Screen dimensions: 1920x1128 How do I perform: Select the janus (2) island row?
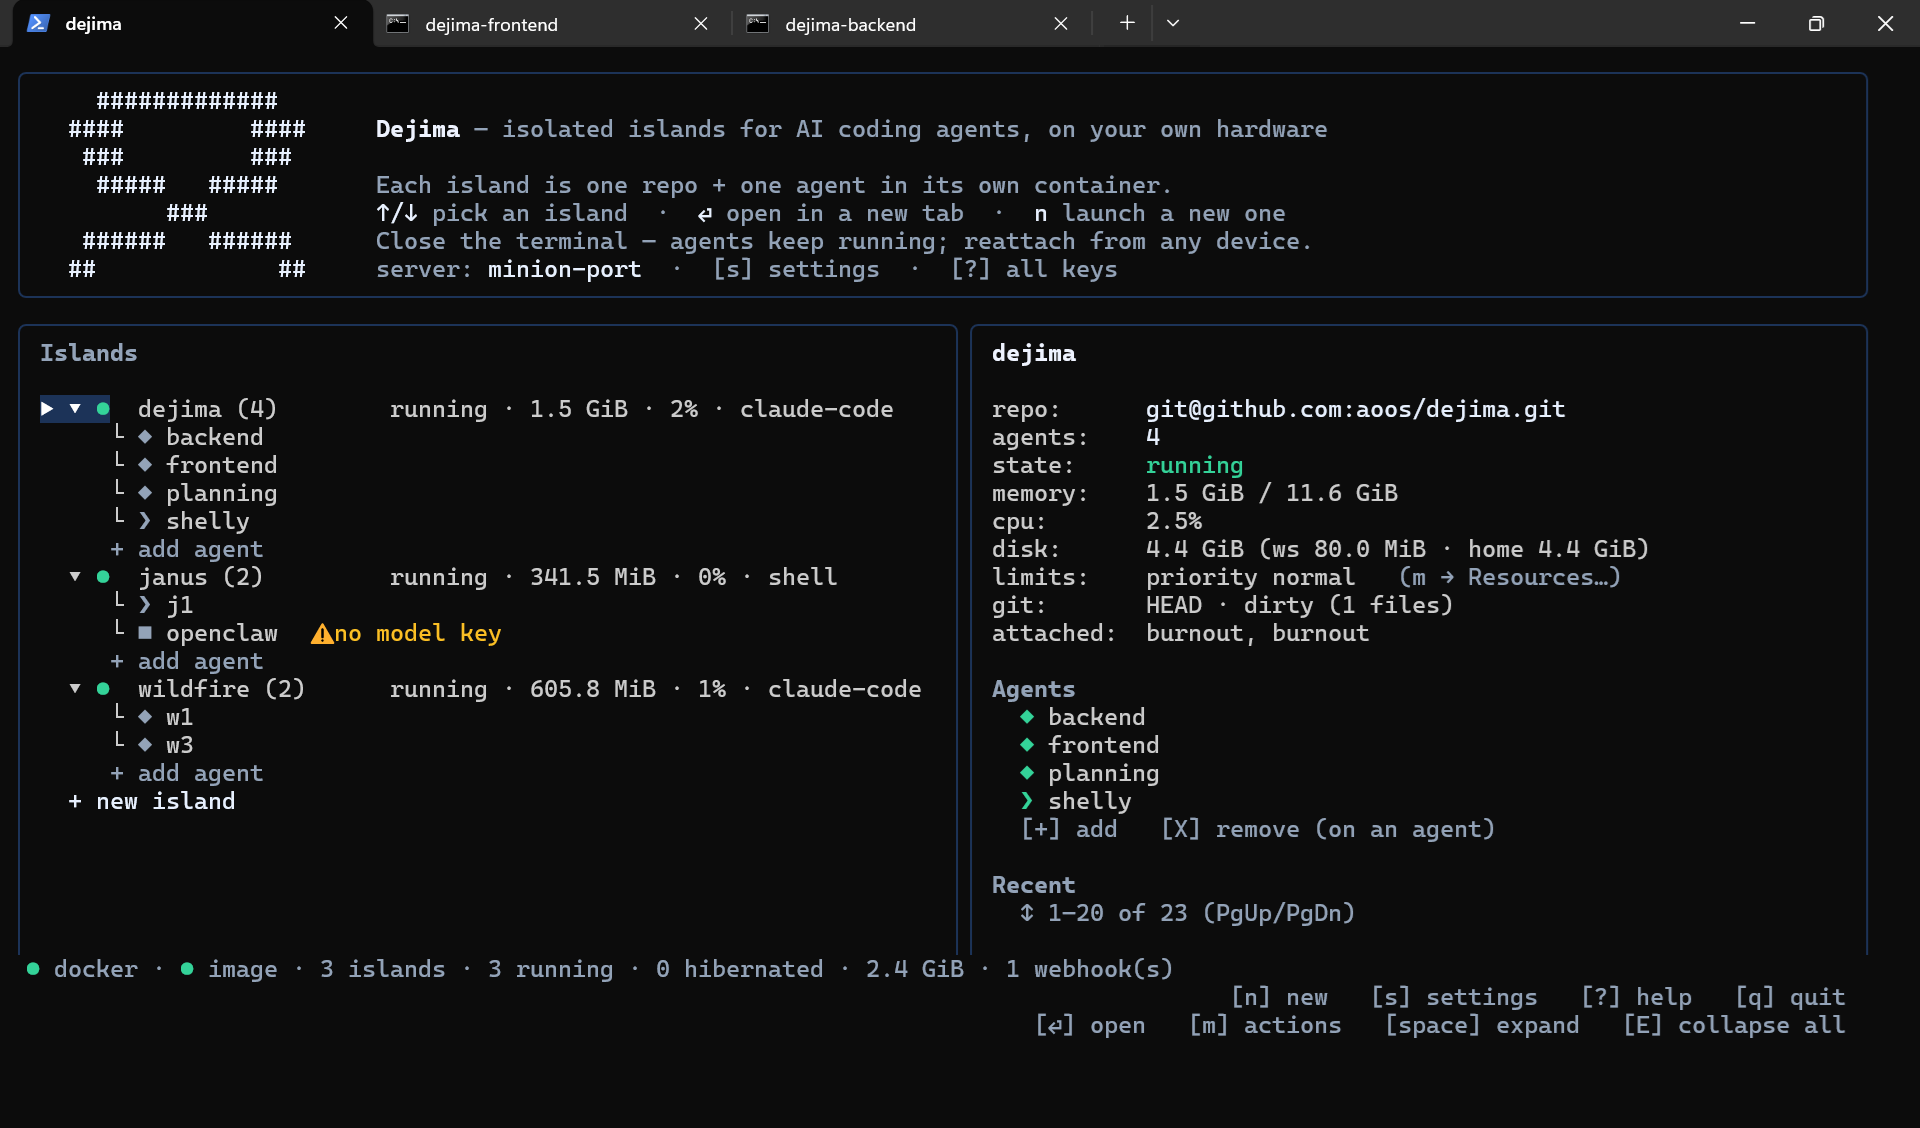pyautogui.click(x=453, y=577)
